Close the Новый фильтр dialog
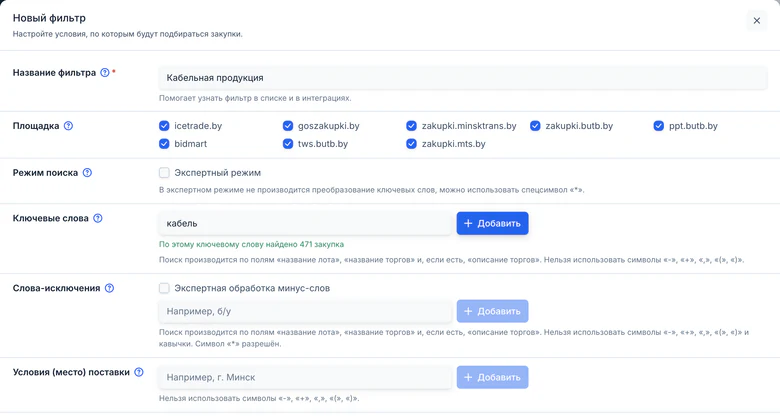The image size is (780, 417). pos(757,21)
